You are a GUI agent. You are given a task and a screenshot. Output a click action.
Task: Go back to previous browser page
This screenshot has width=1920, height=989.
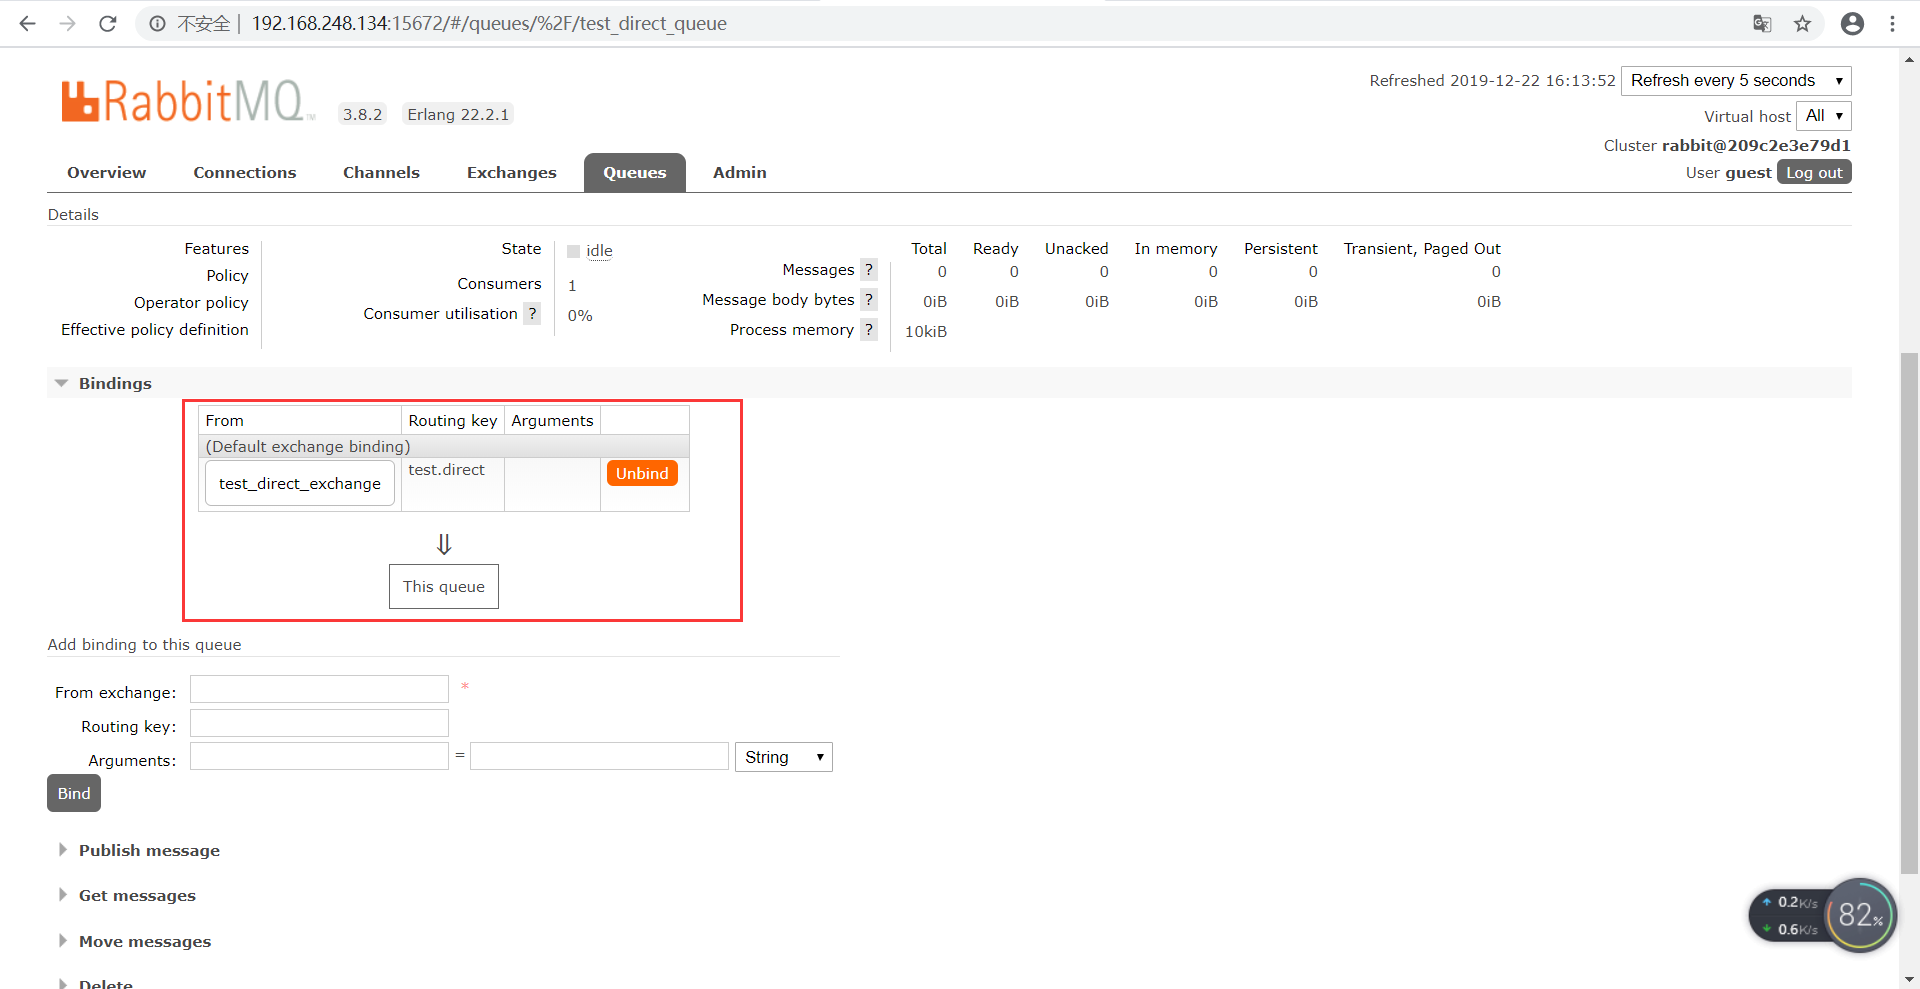tap(27, 23)
